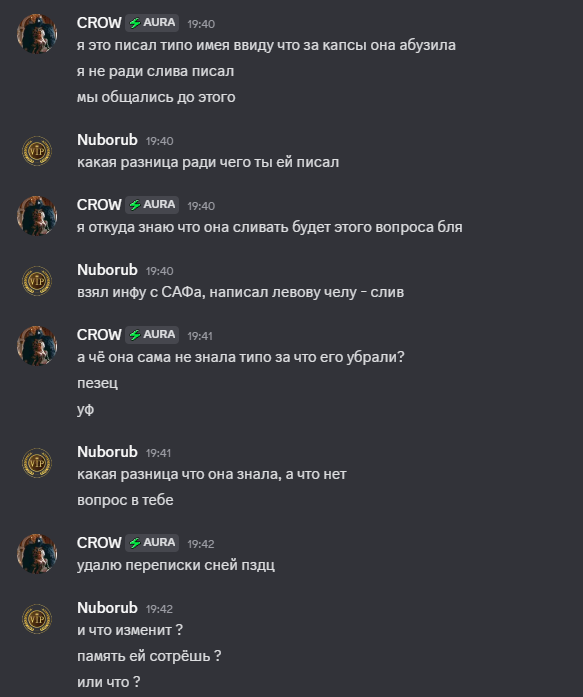Click the message 'пезец'
583x697 pixels.
(x=97, y=383)
